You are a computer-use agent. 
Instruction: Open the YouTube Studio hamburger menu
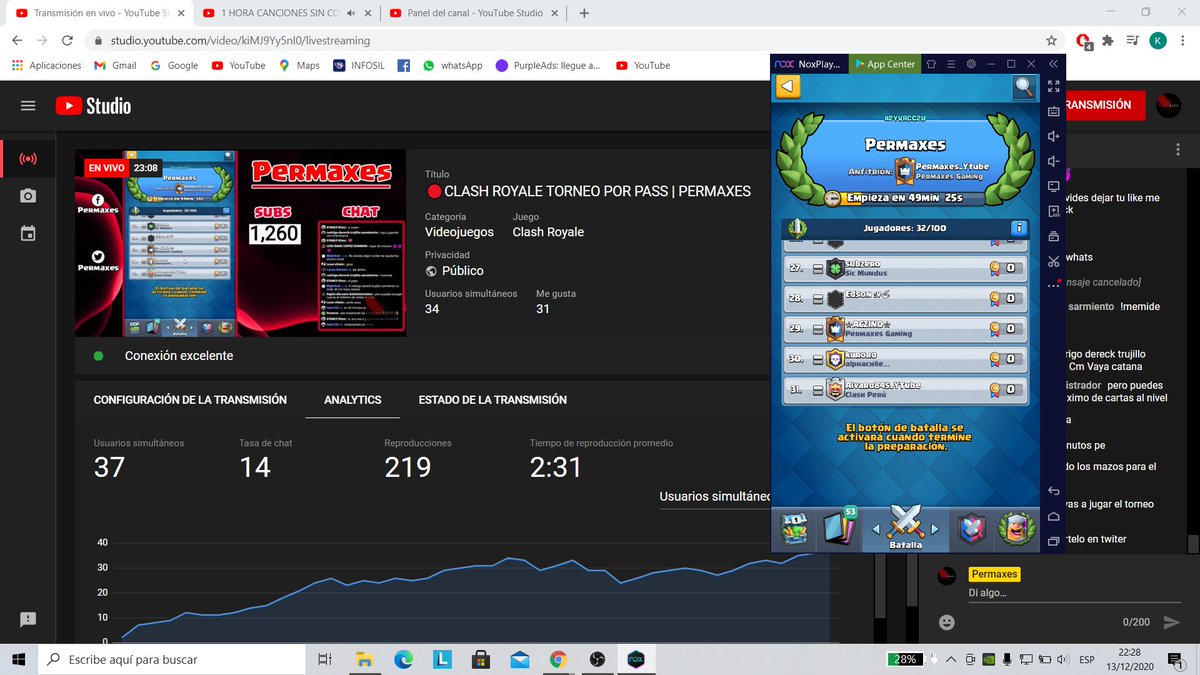coord(28,106)
